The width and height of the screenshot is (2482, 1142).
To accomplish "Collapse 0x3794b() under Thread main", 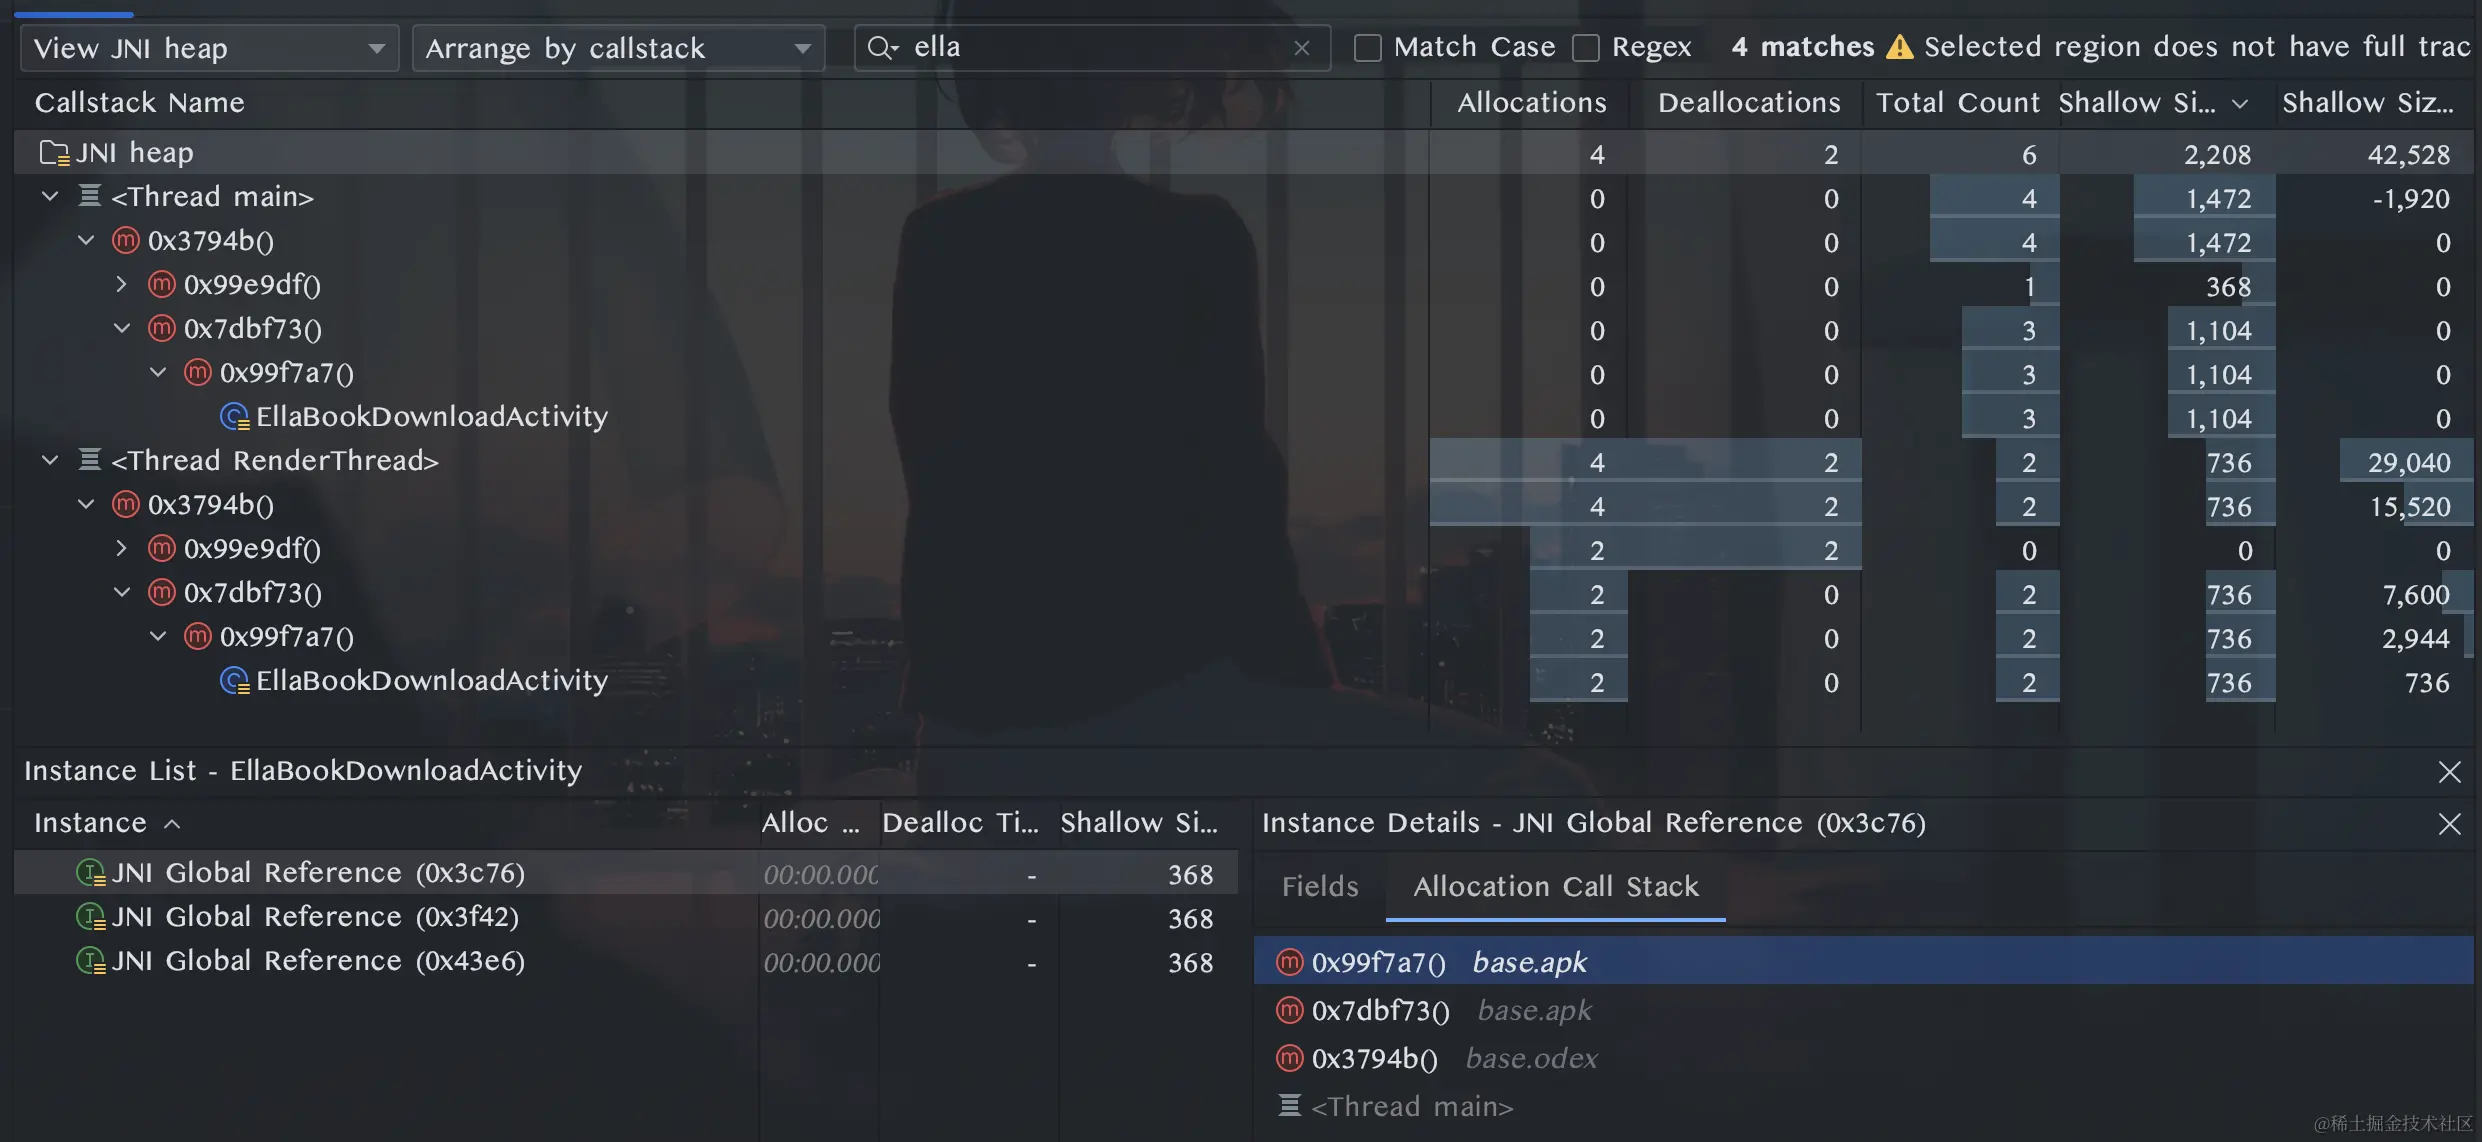I will [x=86, y=240].
